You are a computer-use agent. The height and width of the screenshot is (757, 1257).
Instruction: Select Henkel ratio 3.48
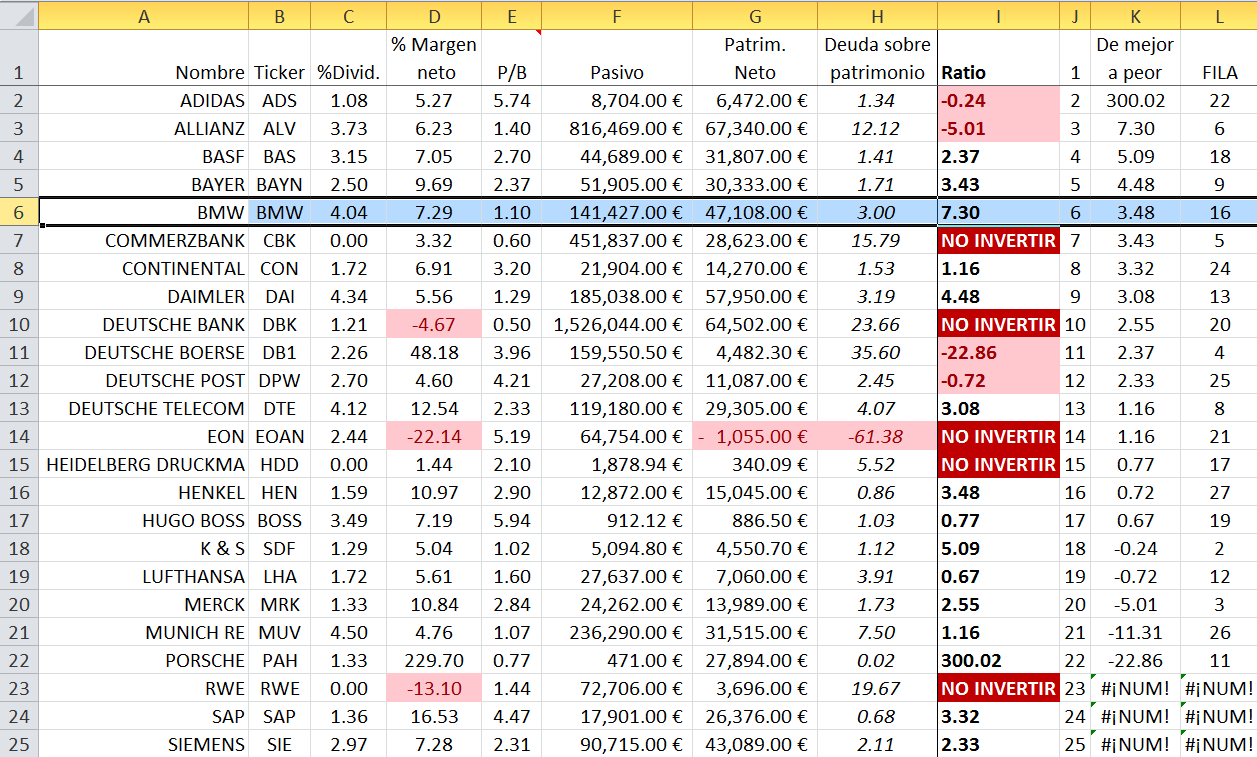998,492
